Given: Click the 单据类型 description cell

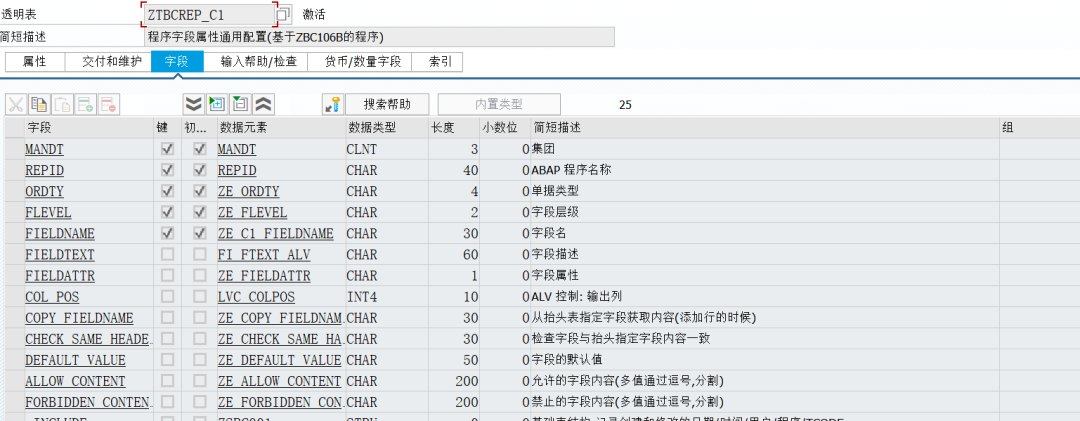Looking at the screenshot, I should (x=765, y=192).
